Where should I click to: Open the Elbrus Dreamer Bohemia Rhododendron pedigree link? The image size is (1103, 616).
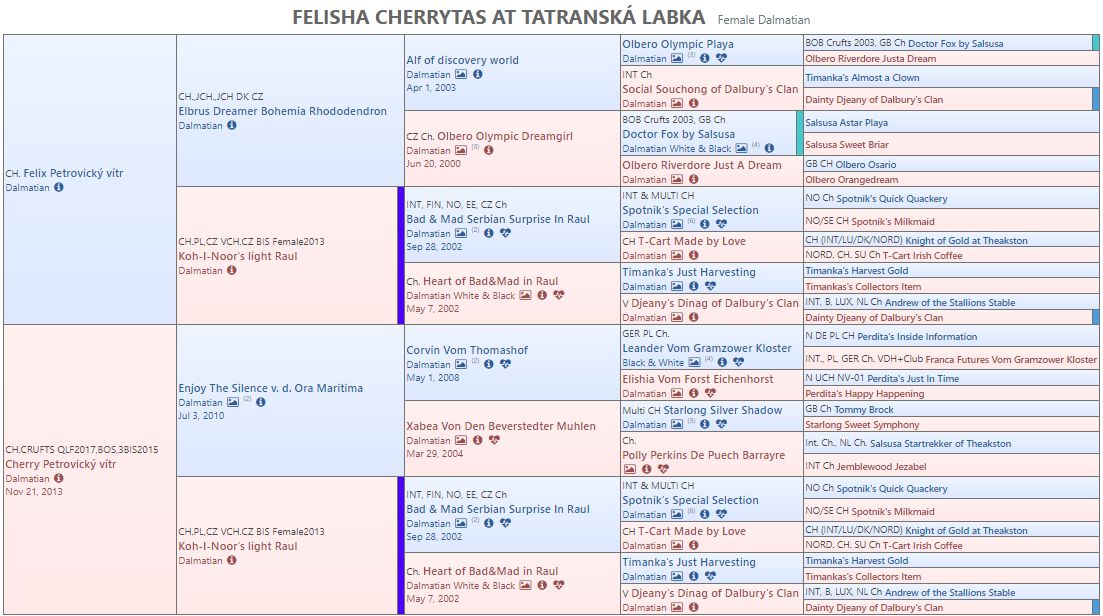(282, 111)
